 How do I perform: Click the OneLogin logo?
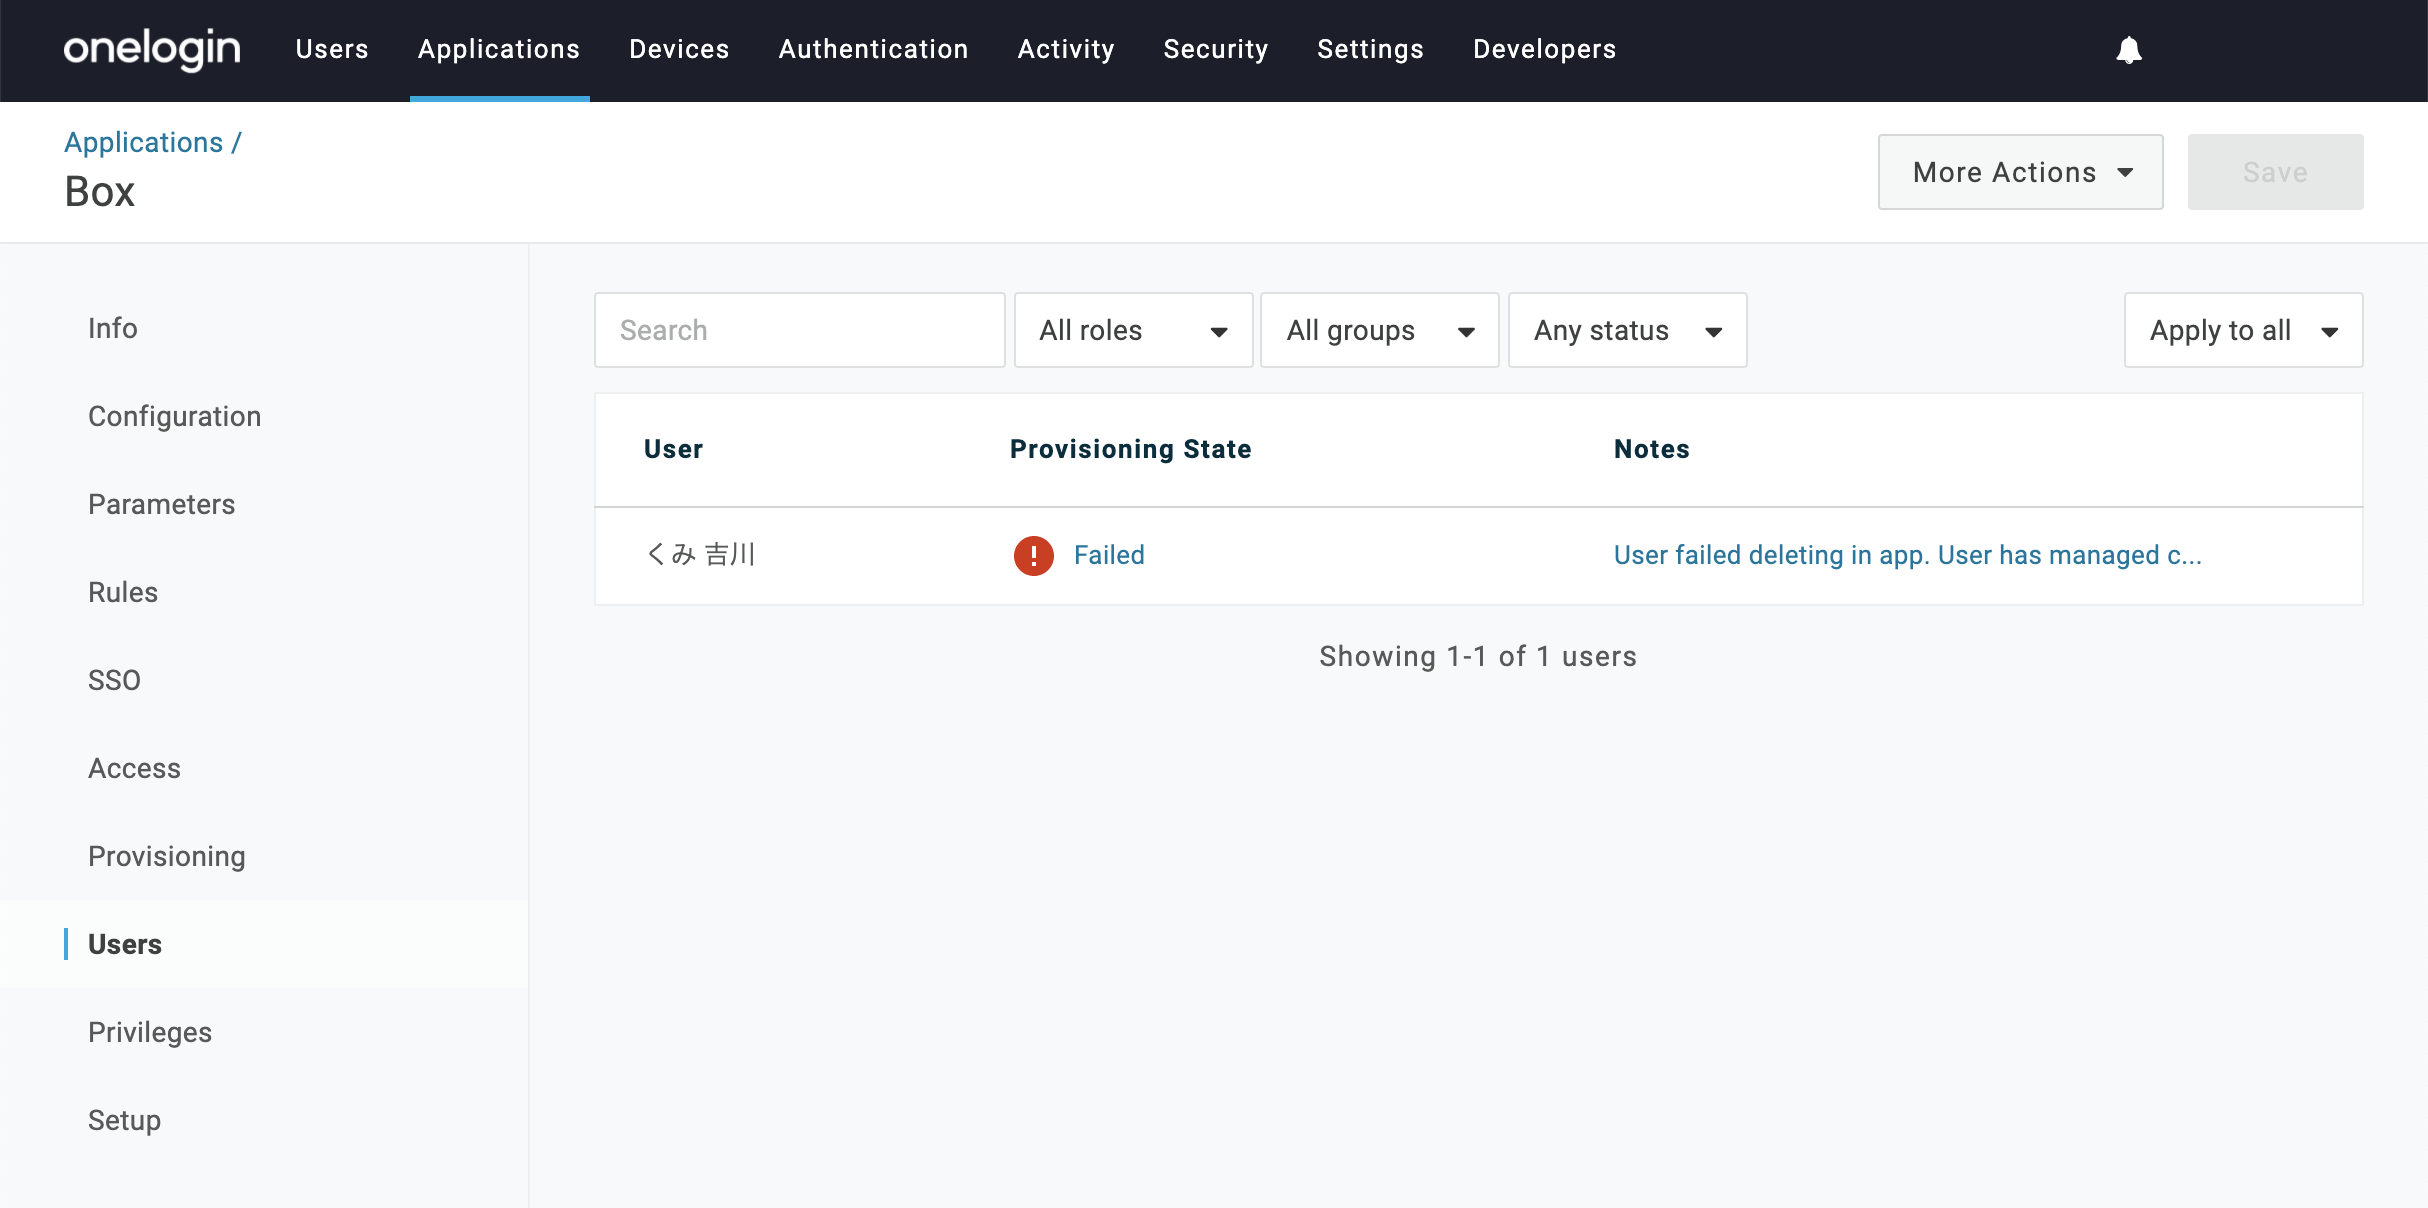(x=152, y=49)
